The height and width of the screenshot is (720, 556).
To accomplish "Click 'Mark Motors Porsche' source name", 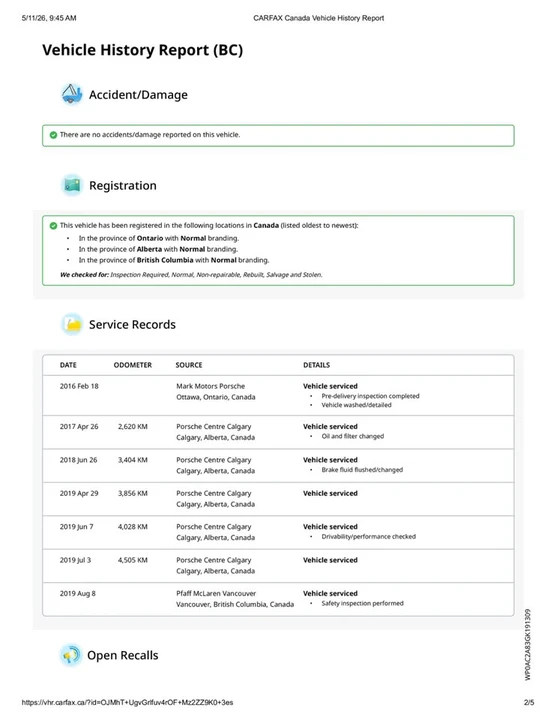I will pyautogui.click(x=211, y=386).
